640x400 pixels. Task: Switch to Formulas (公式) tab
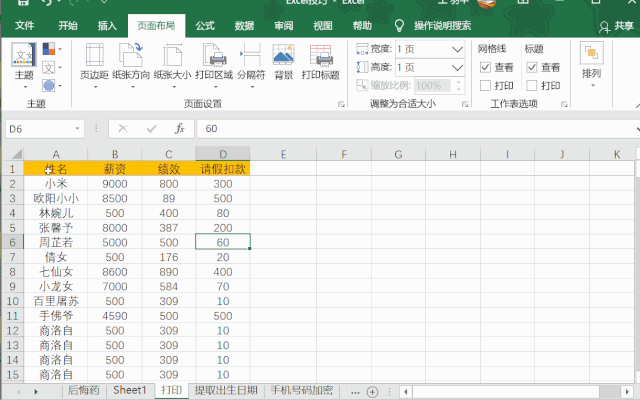click(x=205, y=26)
